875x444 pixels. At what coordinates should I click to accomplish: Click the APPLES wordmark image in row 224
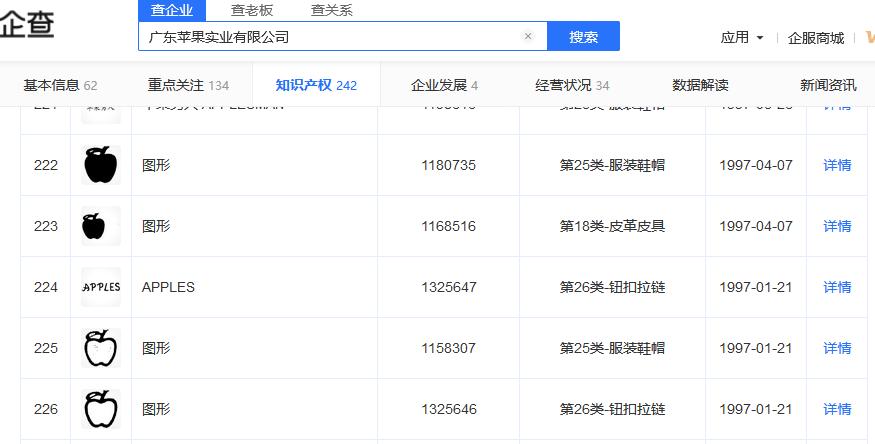101,287
